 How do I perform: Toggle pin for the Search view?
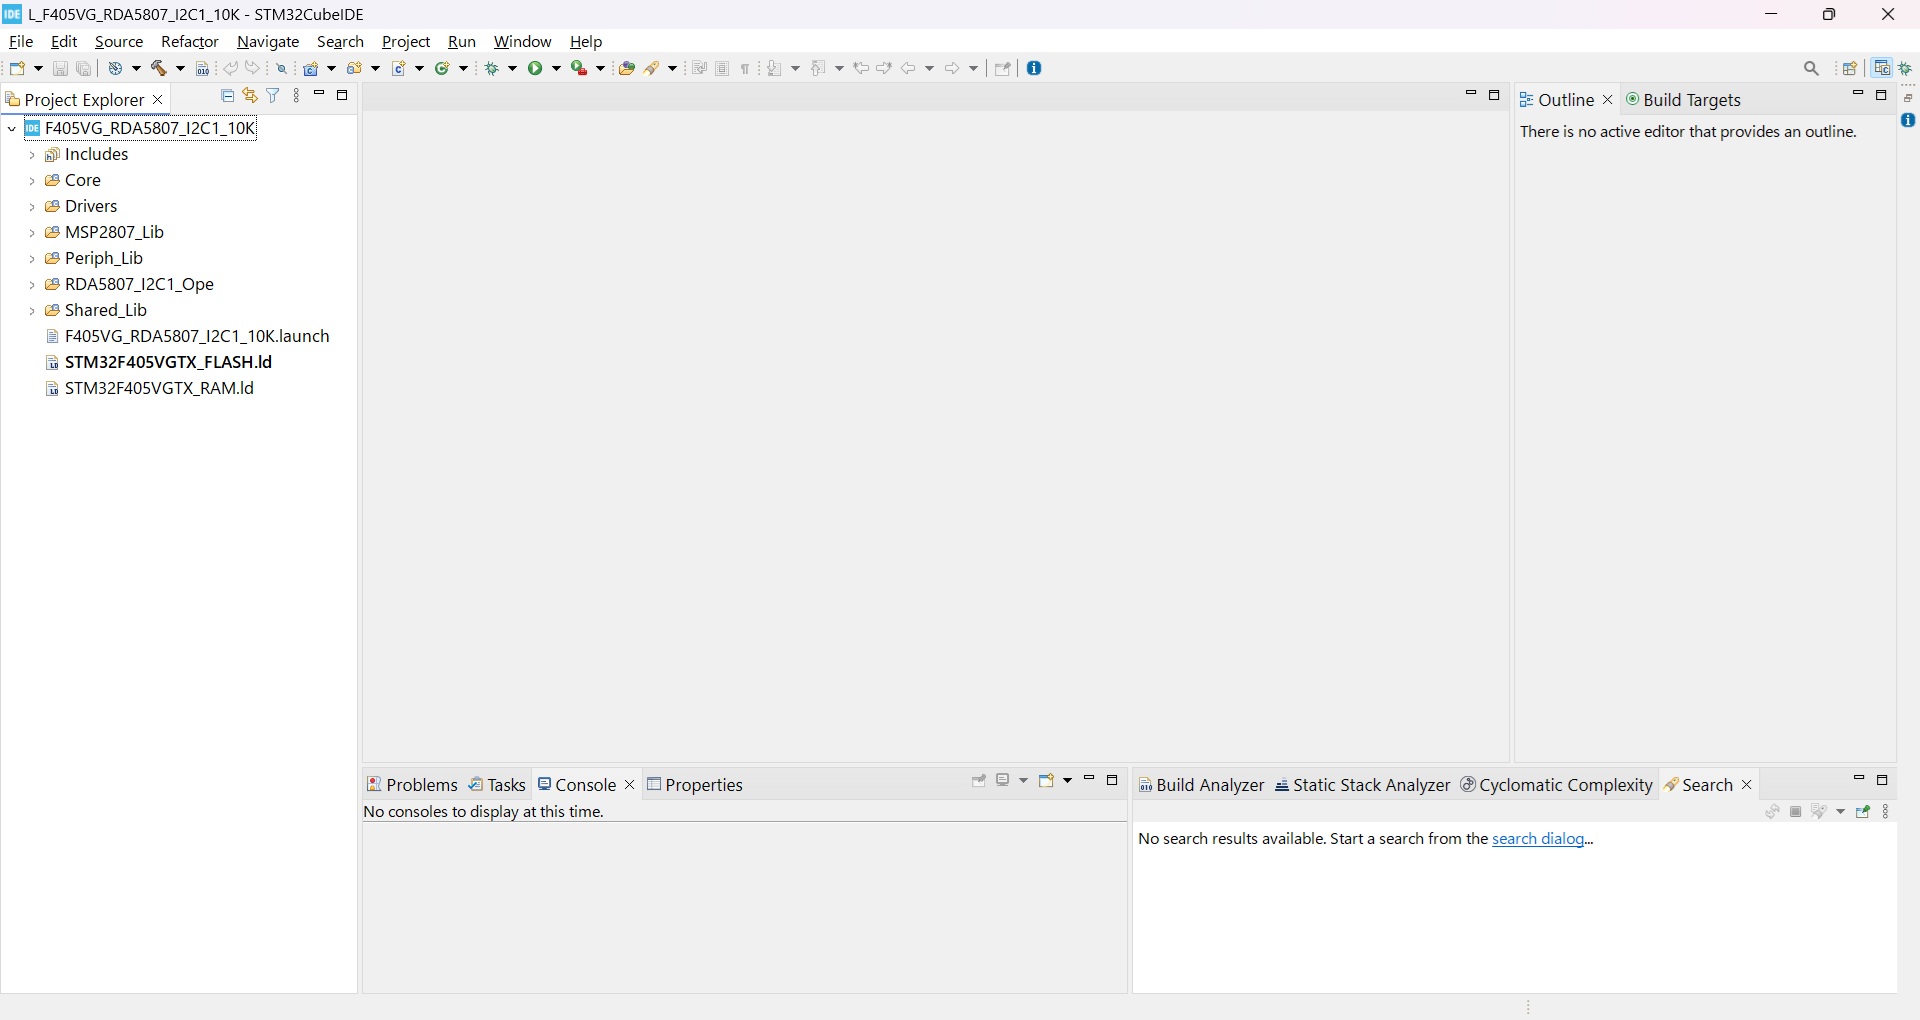pos(1864,813)
